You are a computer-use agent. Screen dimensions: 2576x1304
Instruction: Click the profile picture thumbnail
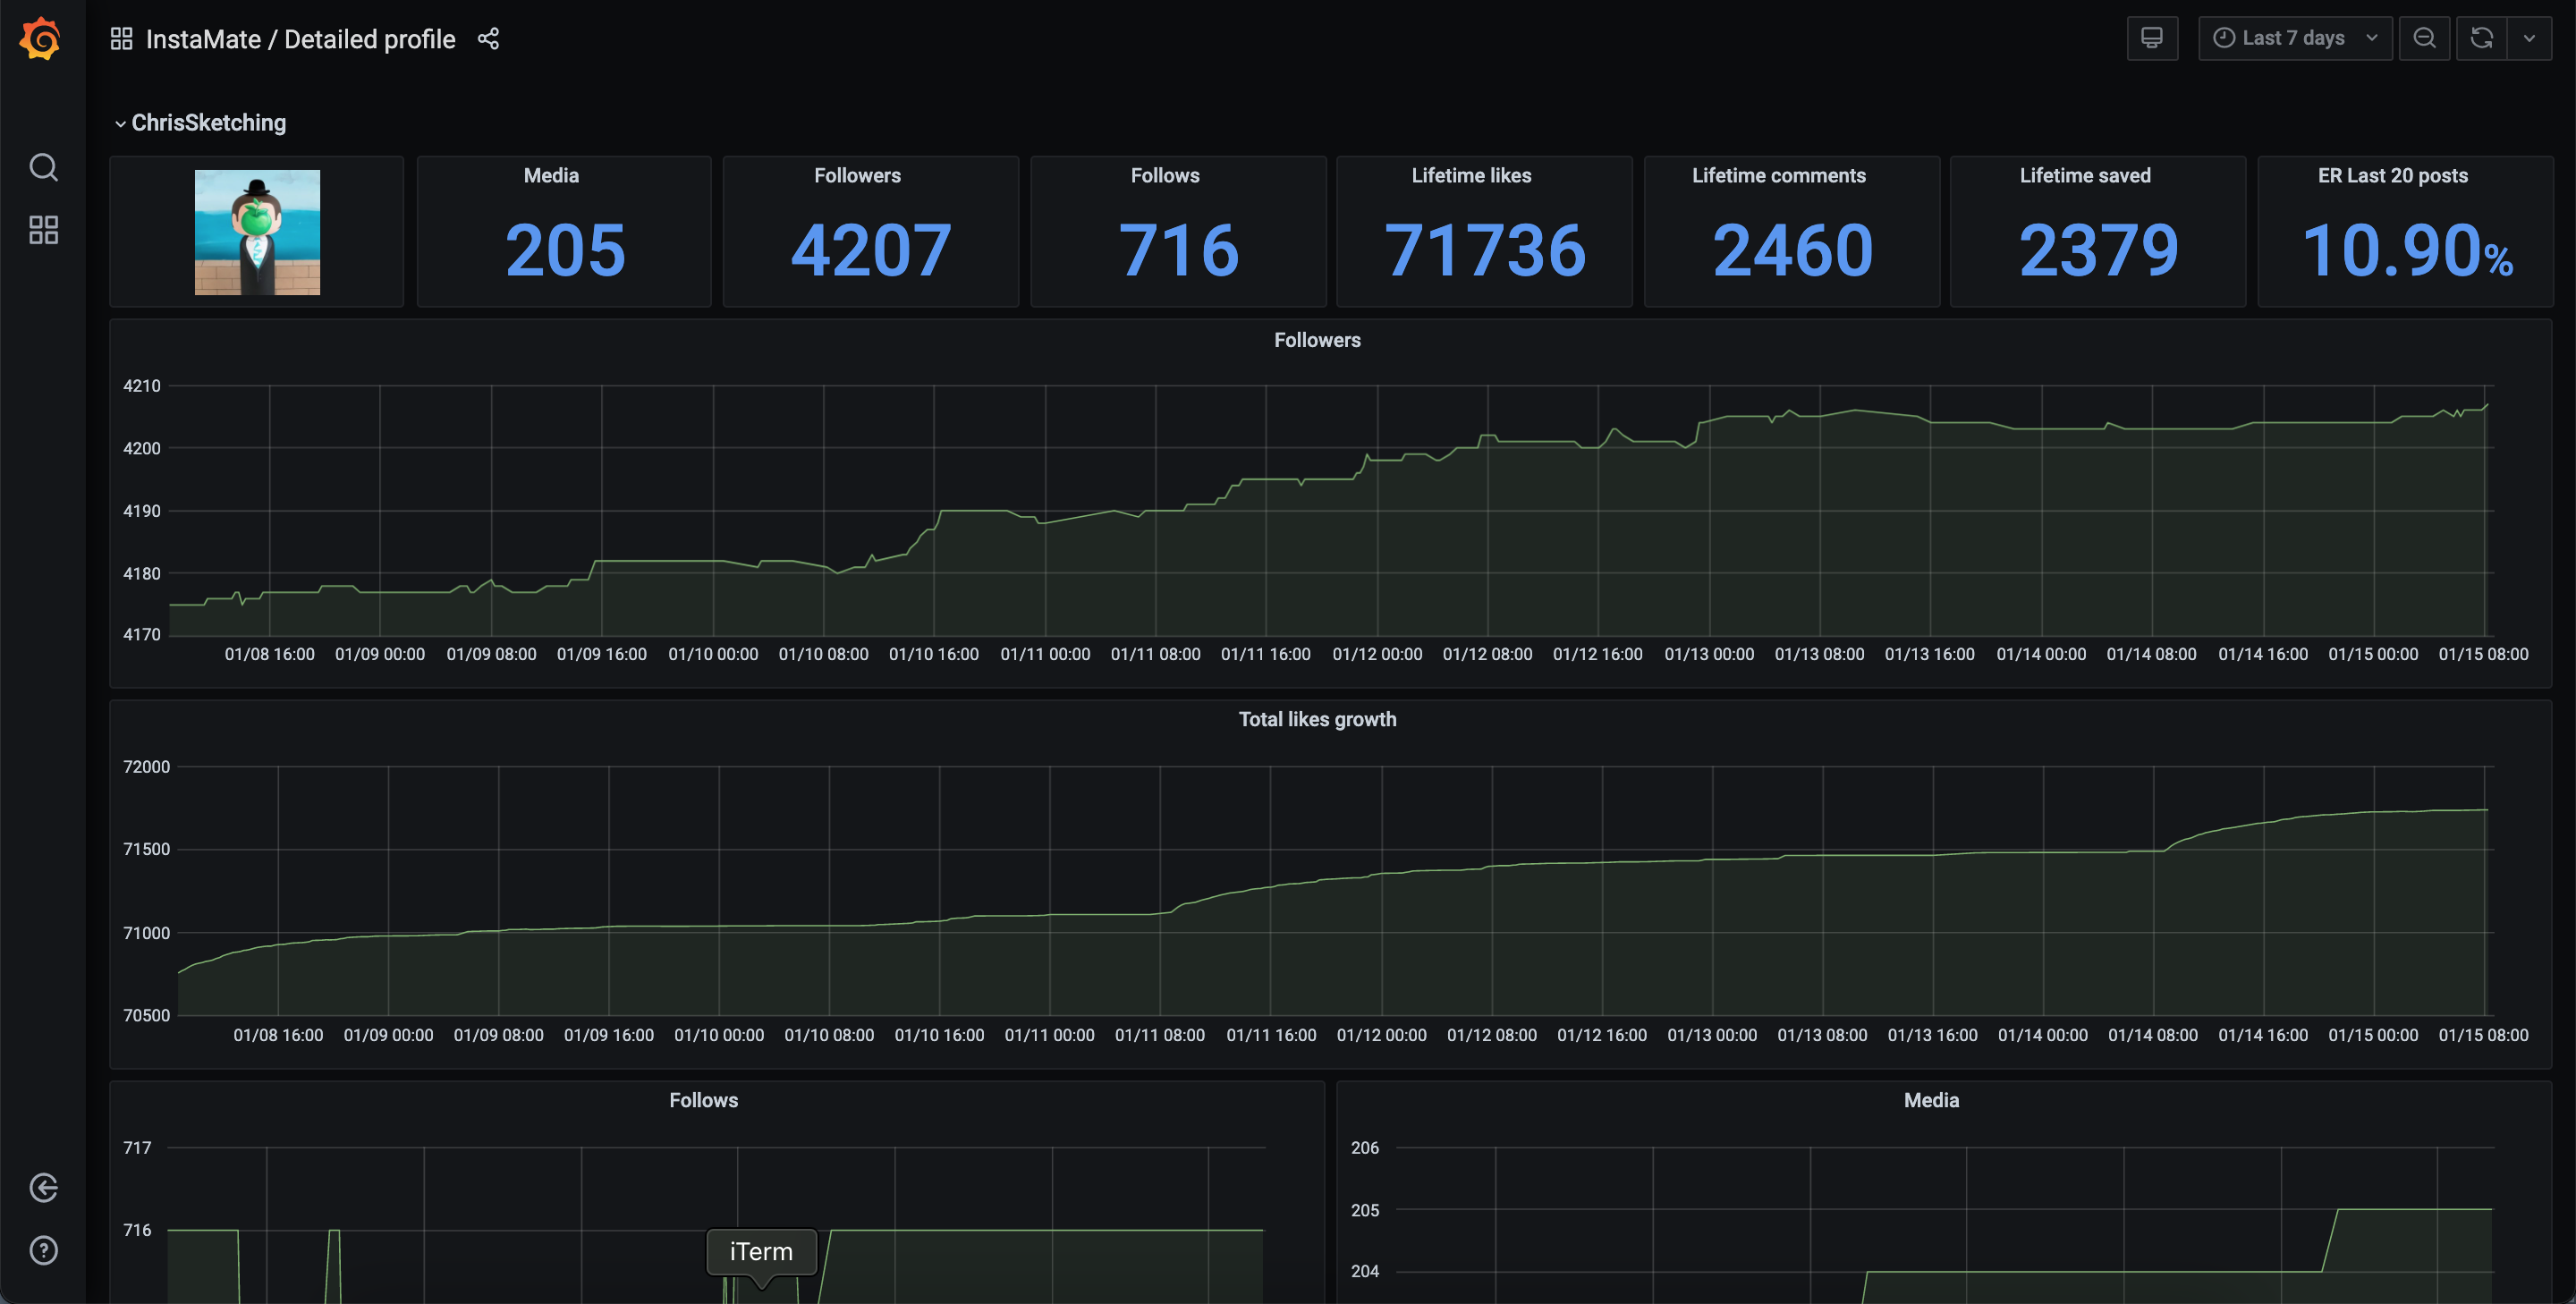[x=257, y=232]
